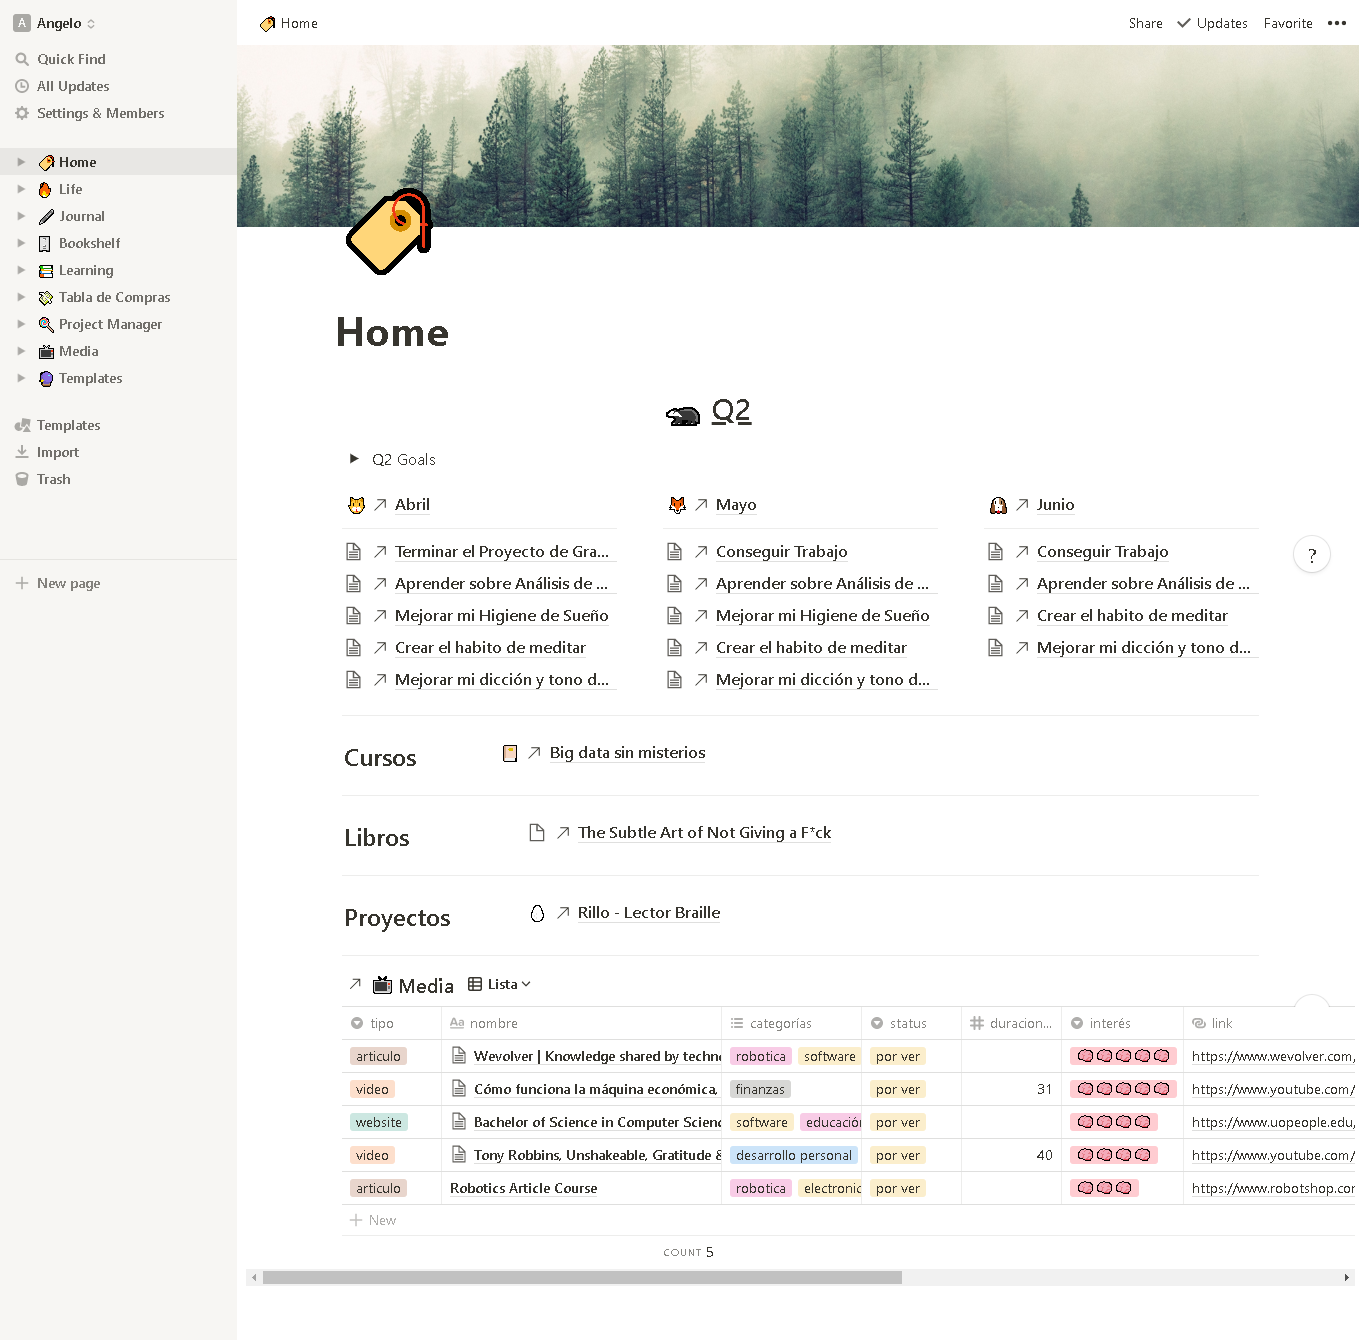1359x1340 pixels.
Task: Open the page options ellipsis menu
Action: [x=1338, y=23]
